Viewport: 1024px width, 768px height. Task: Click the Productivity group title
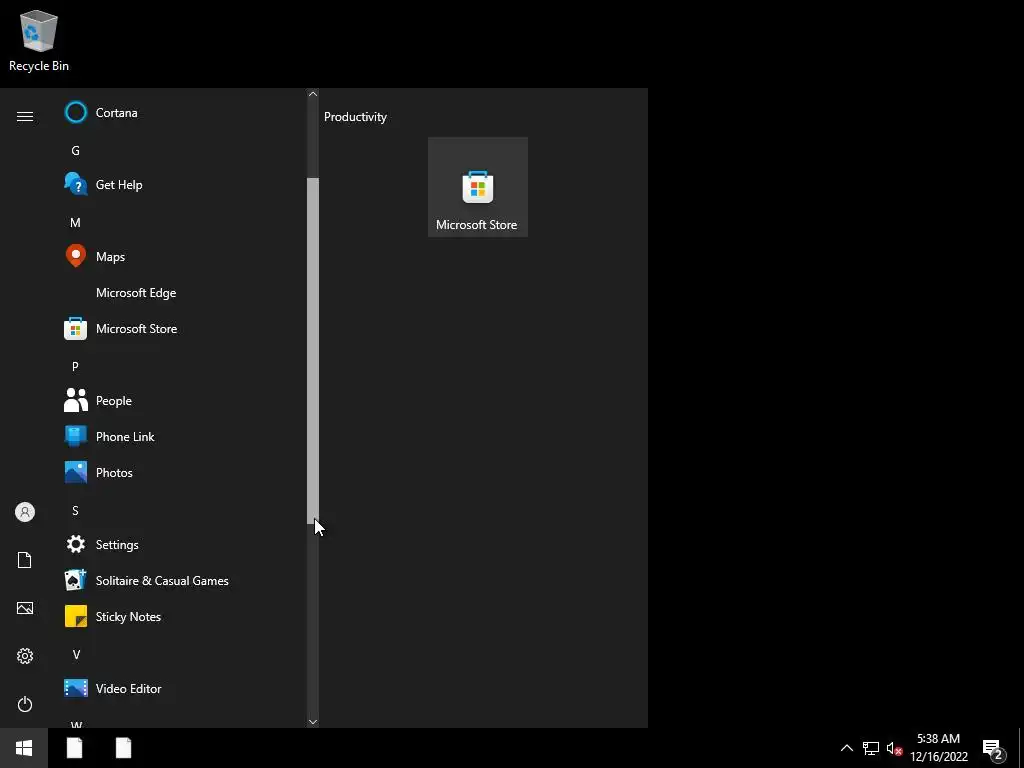pyautogui.click(x=355, y=117)
